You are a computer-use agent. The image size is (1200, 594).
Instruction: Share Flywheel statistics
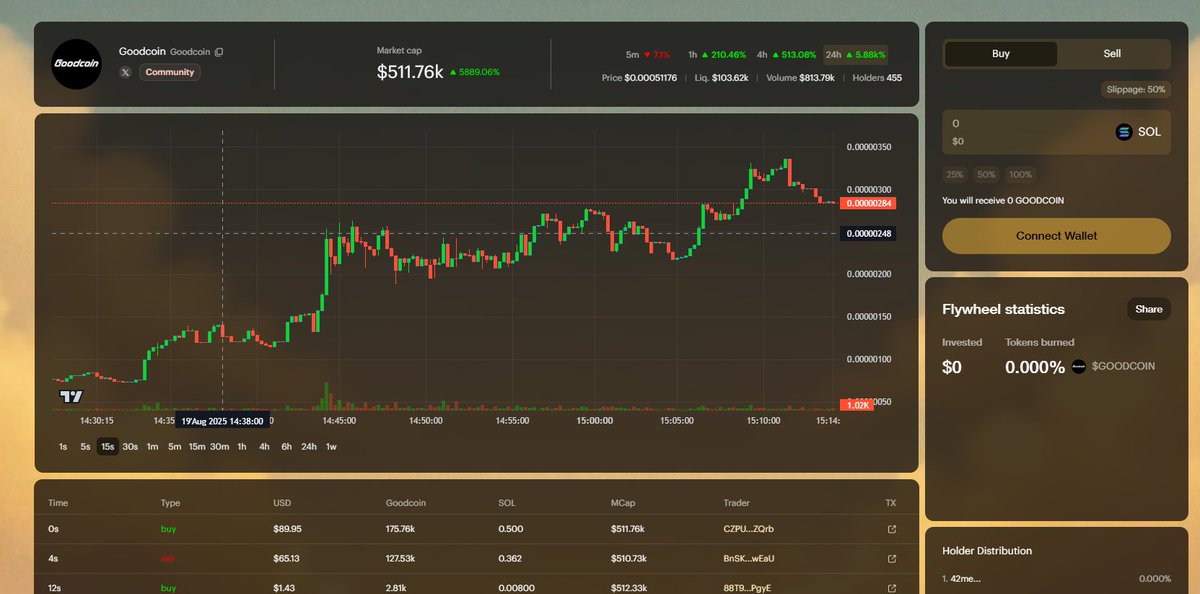pyautogui.click(x=1149, y=309)
